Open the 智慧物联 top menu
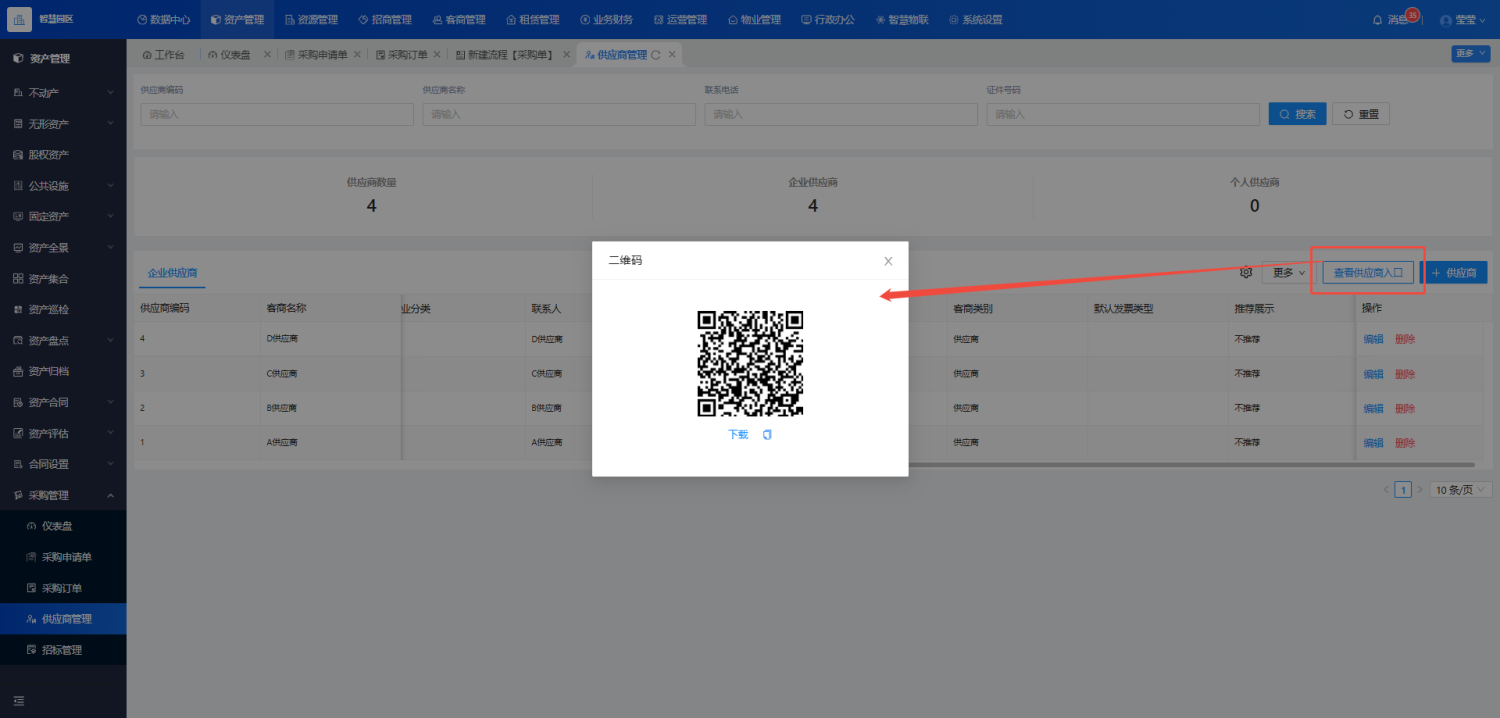The width and height of the screenshot is (1500, 718). tap(902, 19)
